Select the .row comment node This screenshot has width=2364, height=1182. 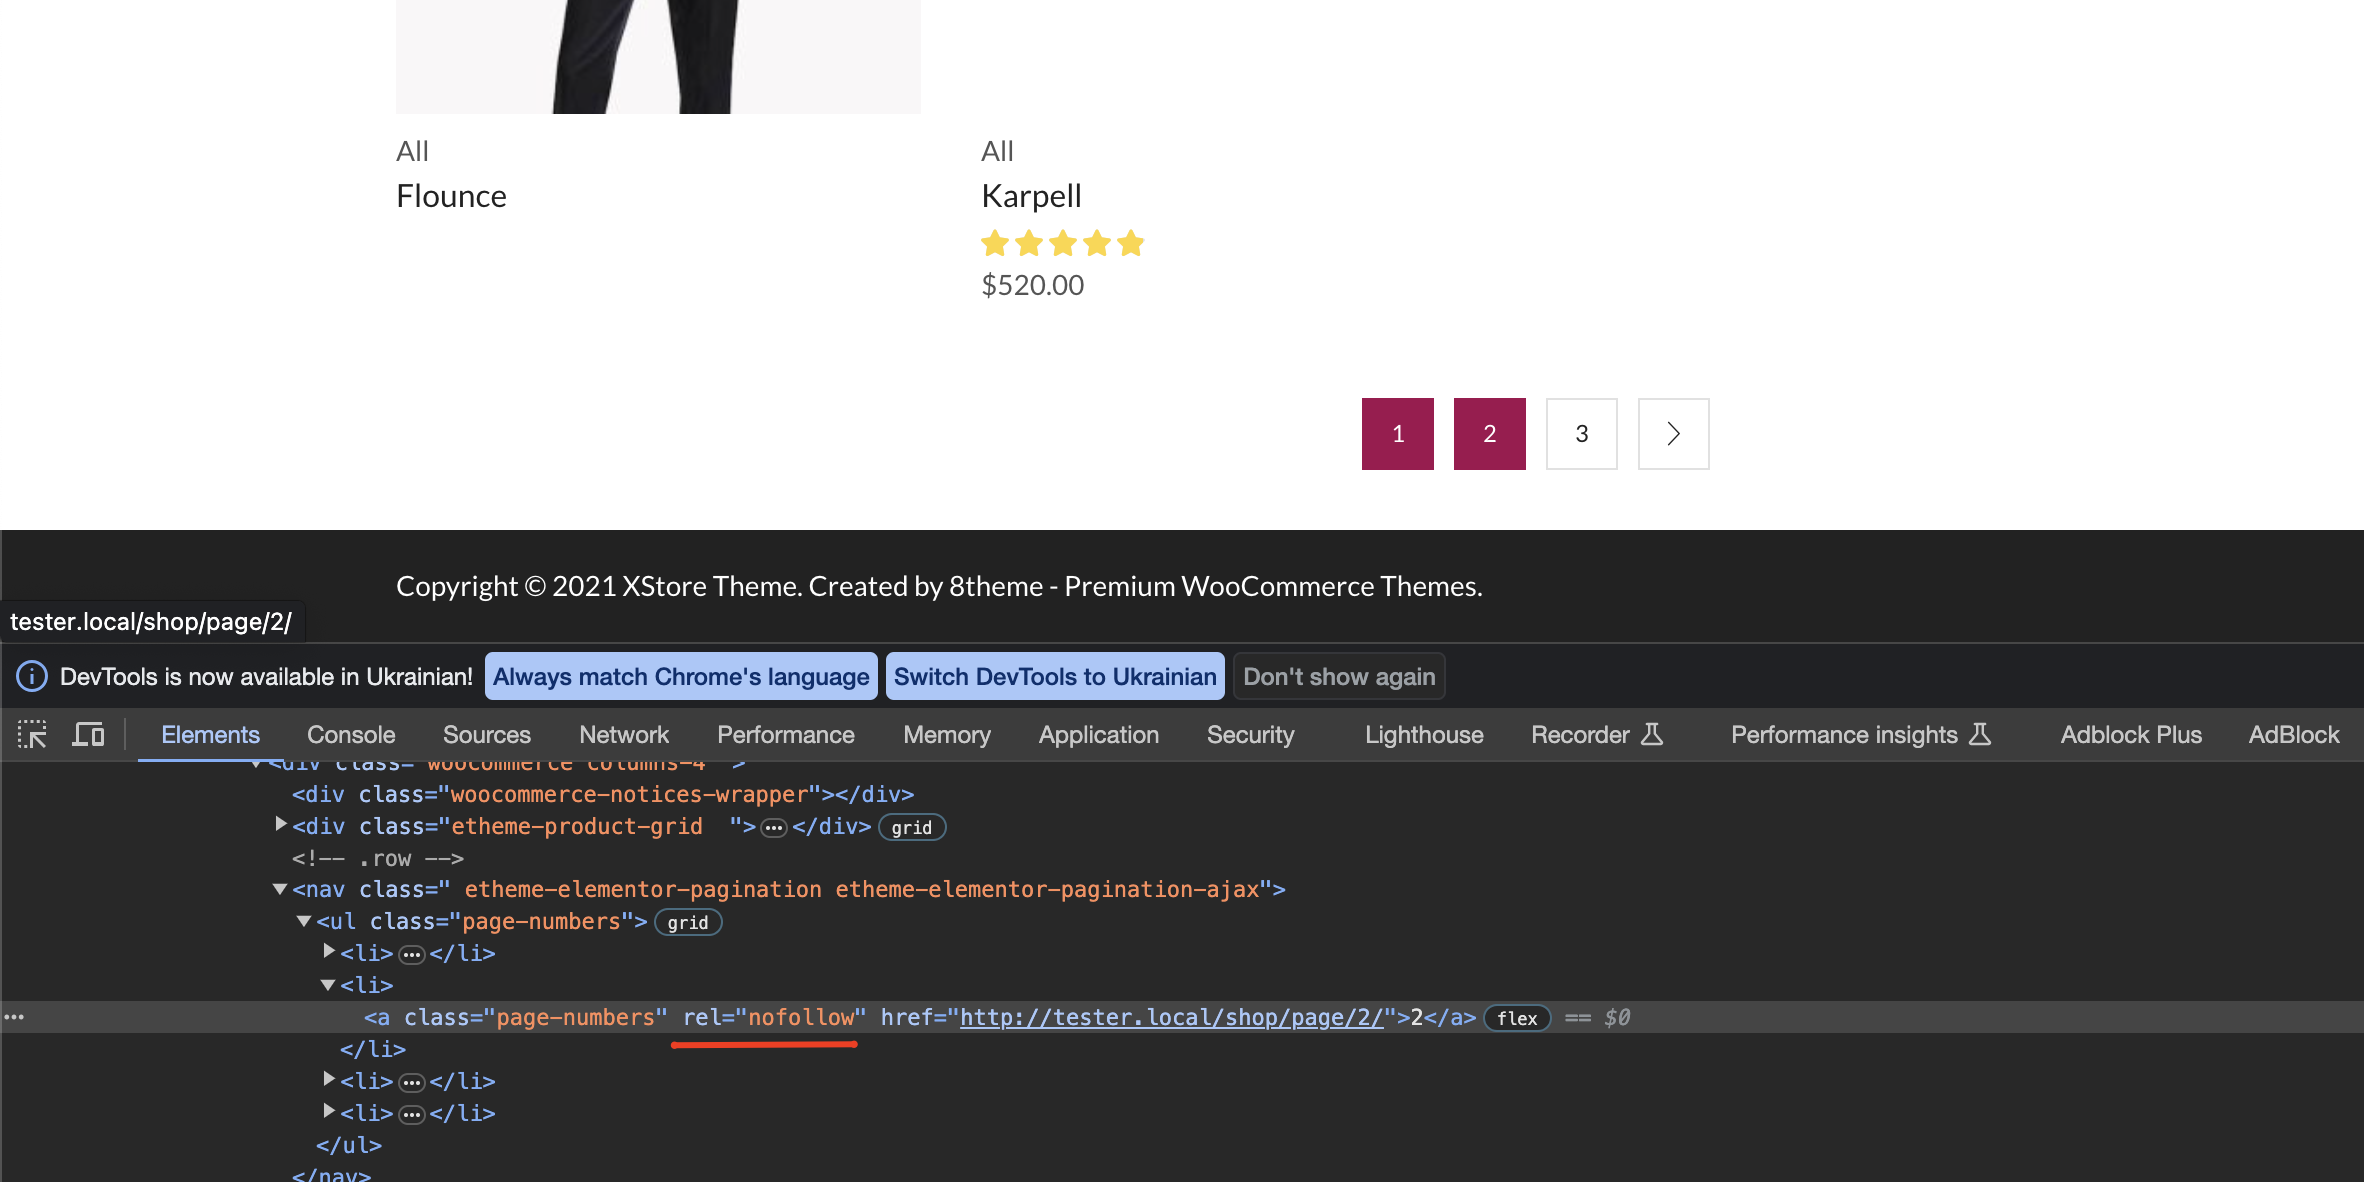378,859
